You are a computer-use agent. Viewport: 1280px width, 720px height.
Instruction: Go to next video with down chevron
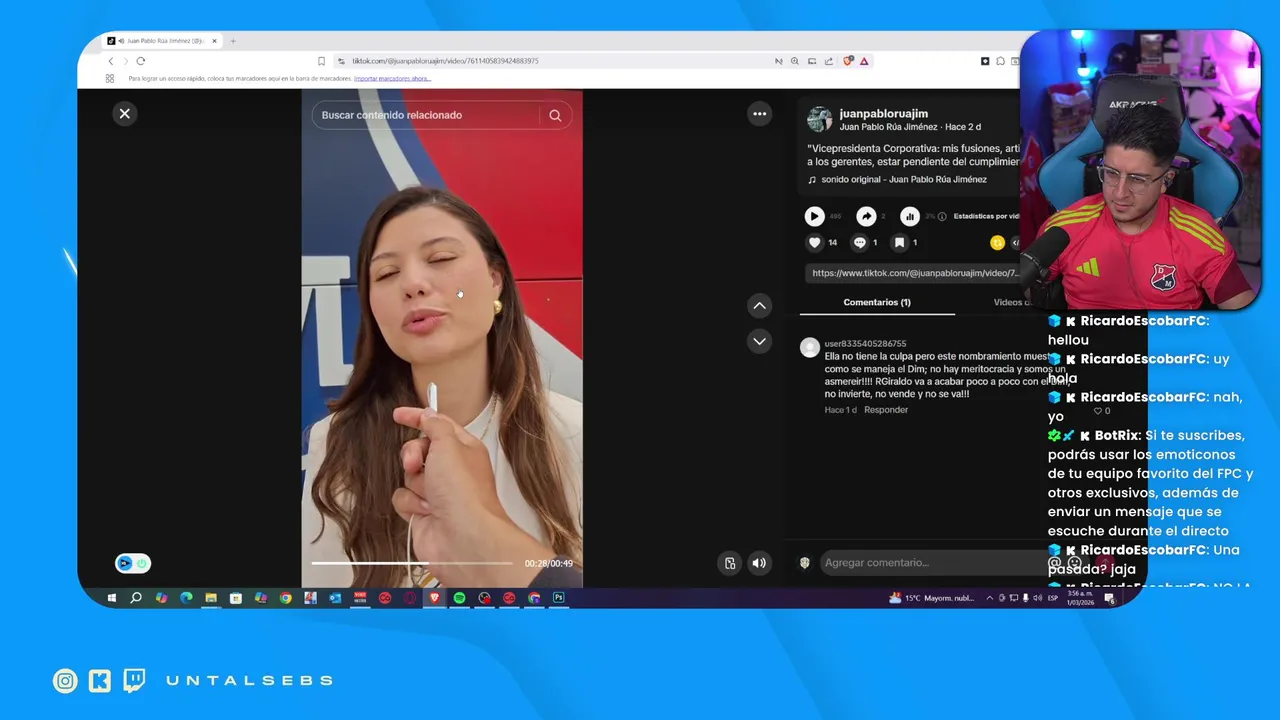coord(760,342)
